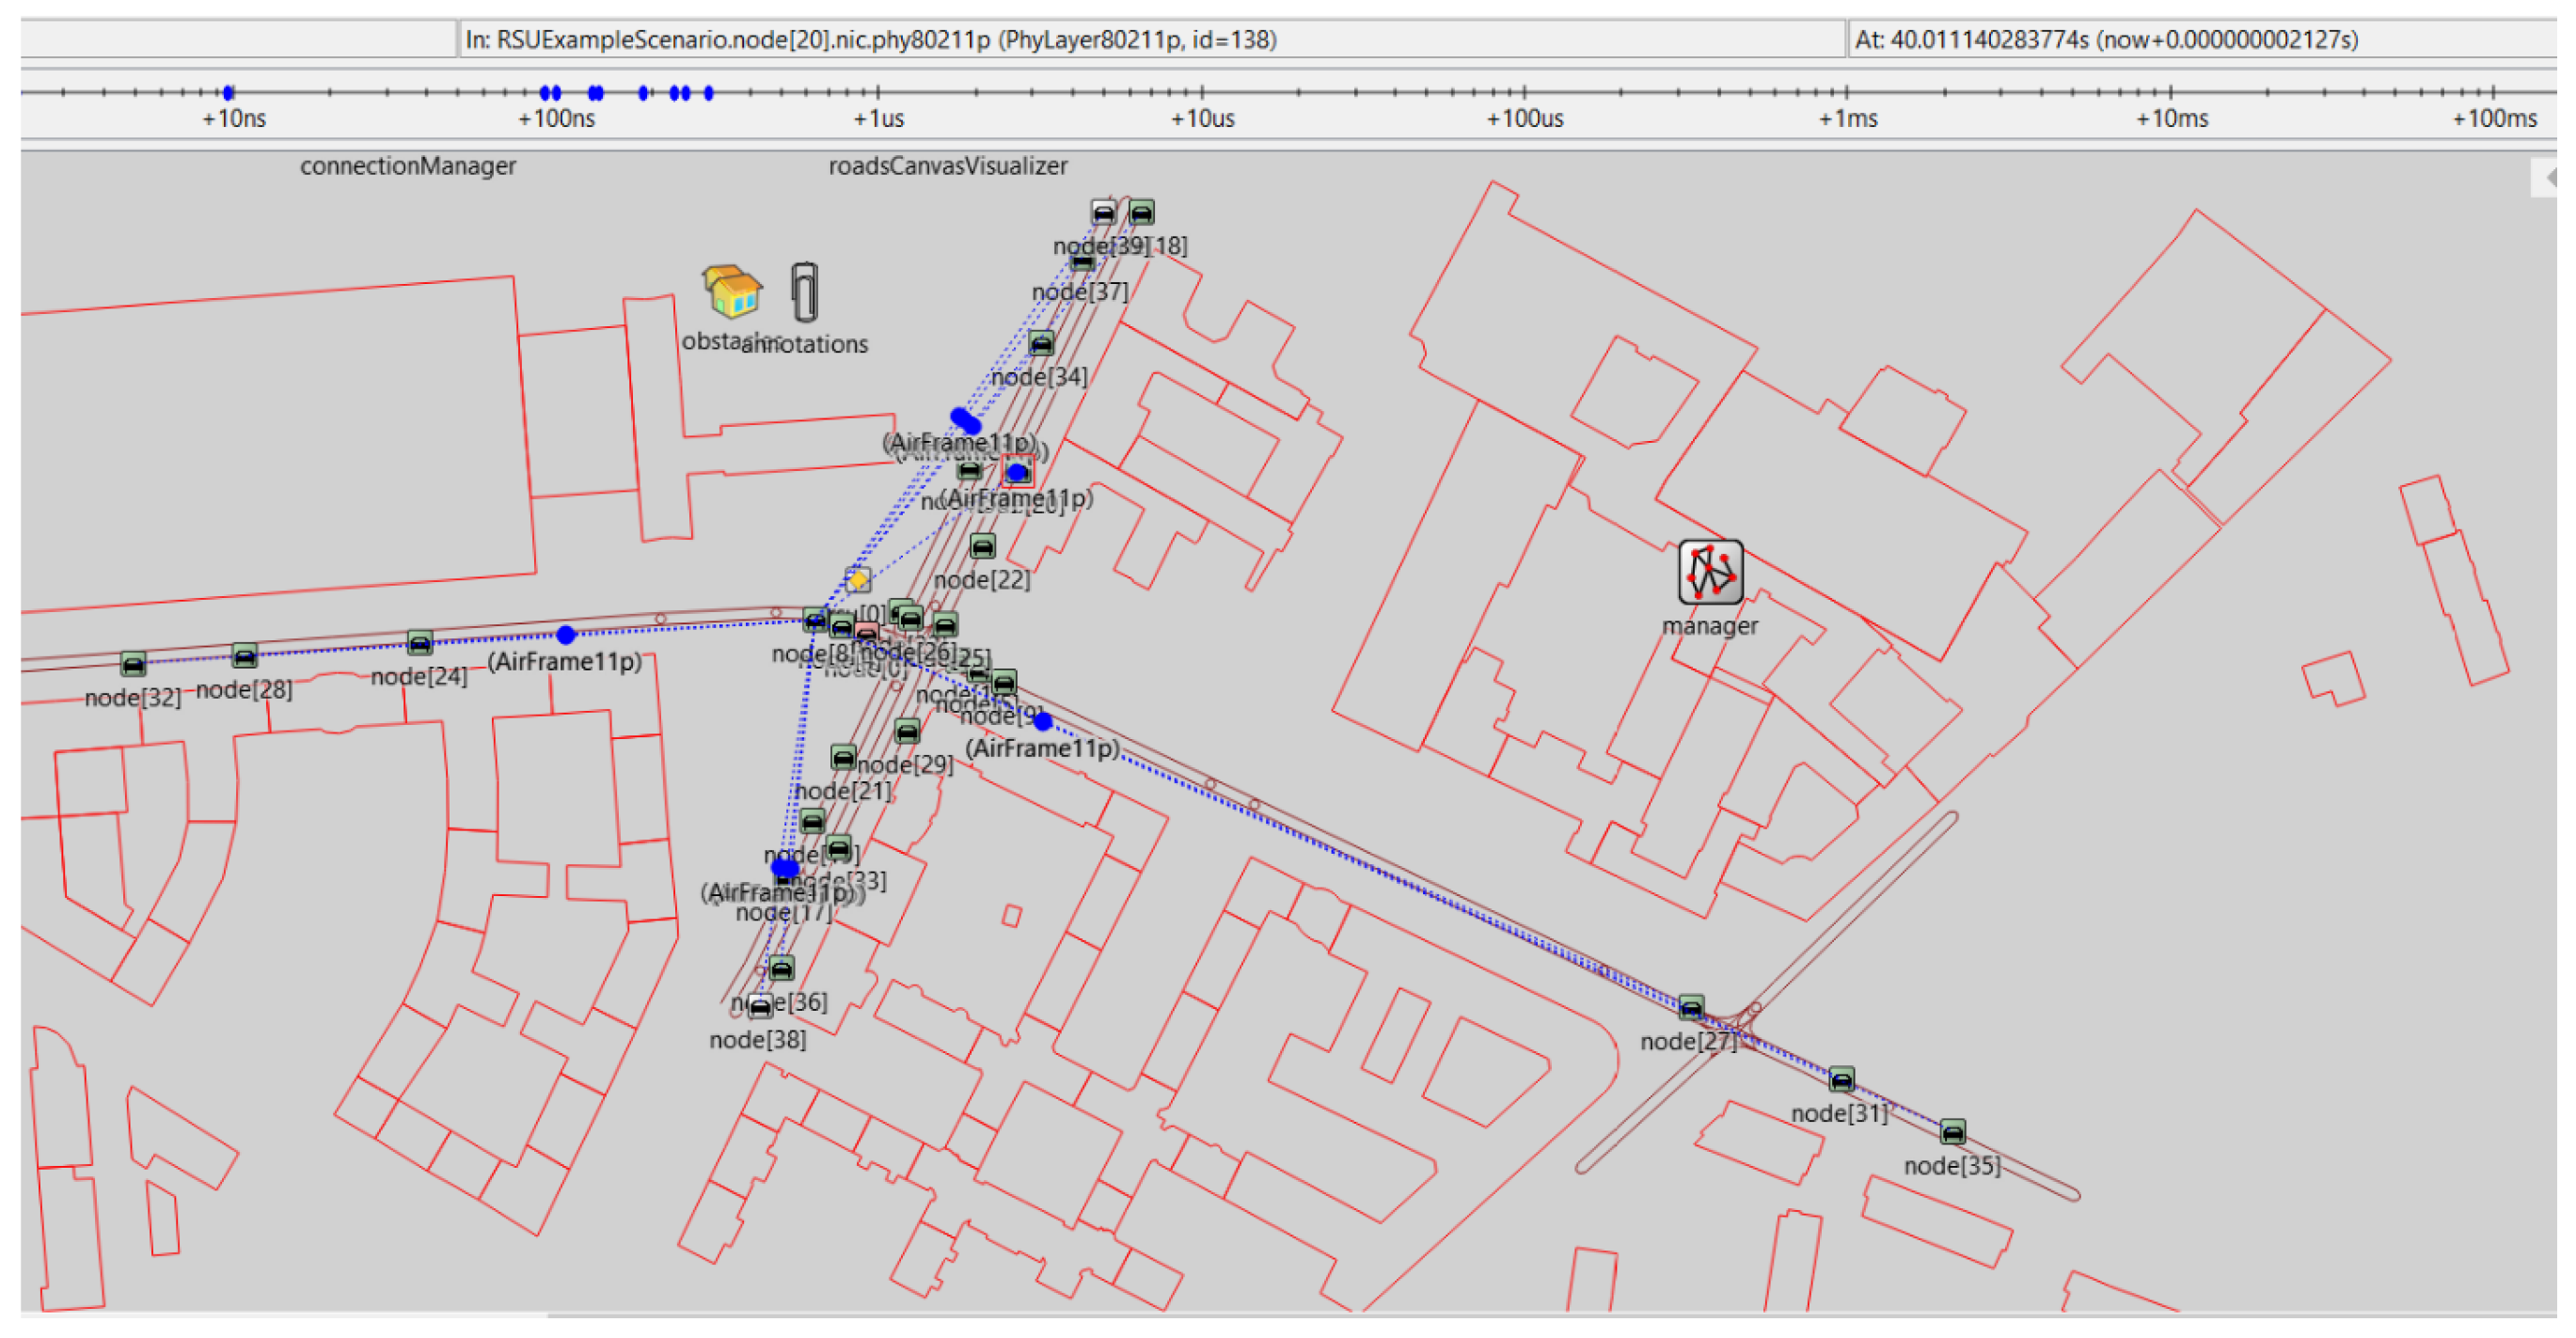The image size is (2576, 1338).
Task: Select the node[35] vehicle icon
Action: click(1952, 1133)
